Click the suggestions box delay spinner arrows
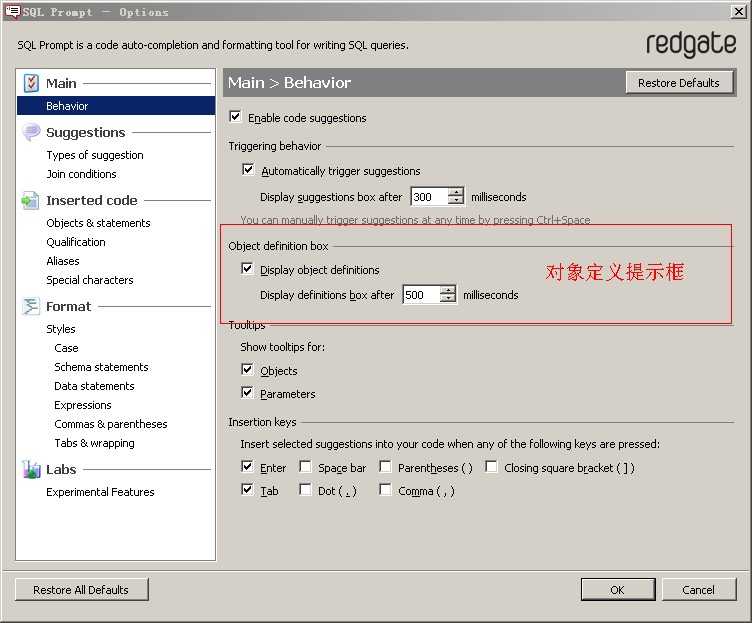The image size is (752, 623). (456, 196)
